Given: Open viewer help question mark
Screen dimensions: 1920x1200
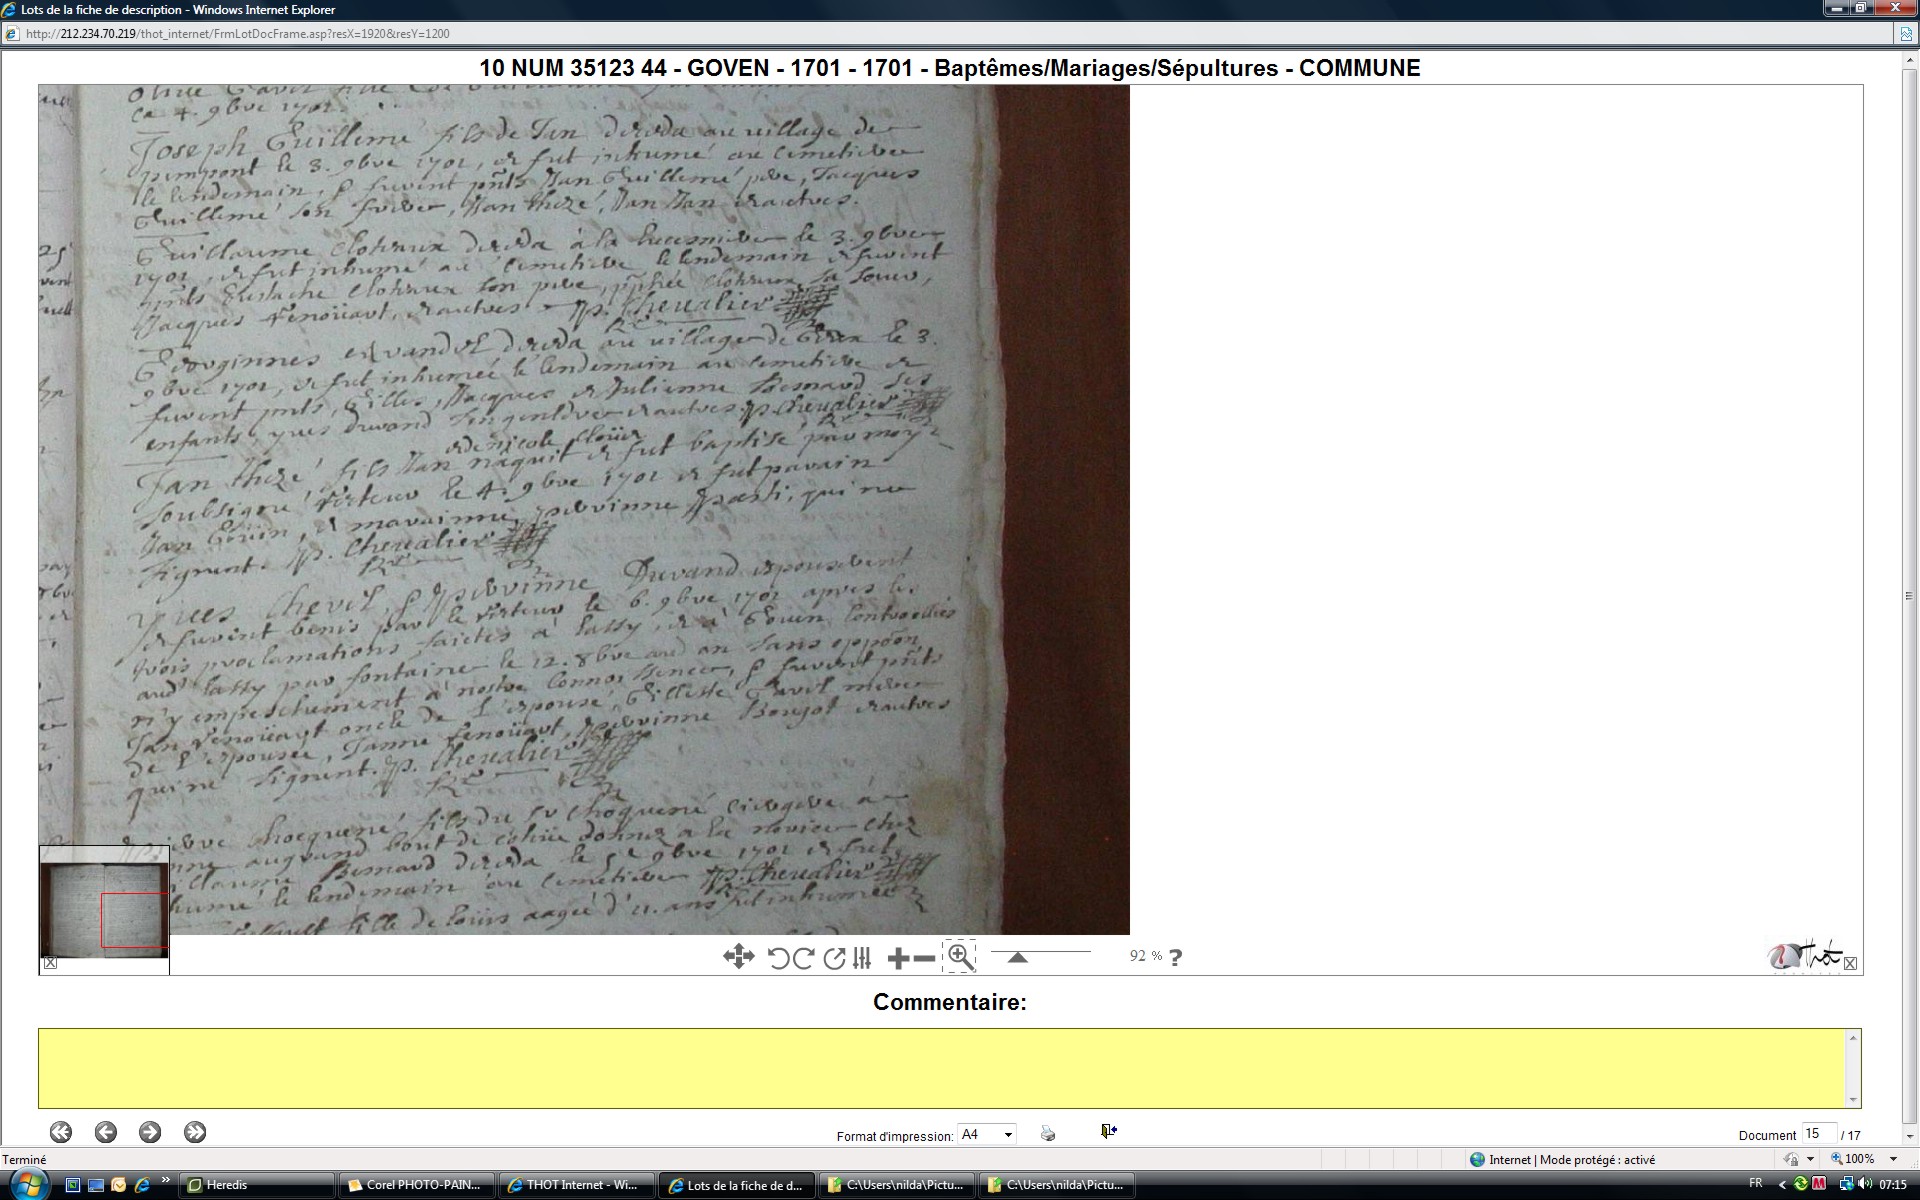Looking at the screenshot, I should click(1176, 957).
